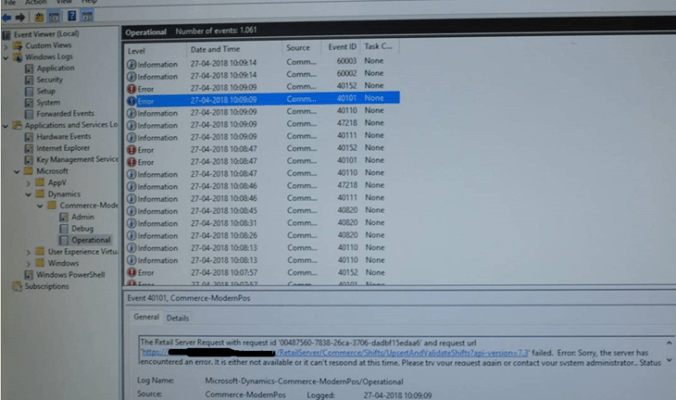Click the Up One Level toolbar icon
Image resolution: width=676 pixels, height=400 pixels.
point(38,17)
